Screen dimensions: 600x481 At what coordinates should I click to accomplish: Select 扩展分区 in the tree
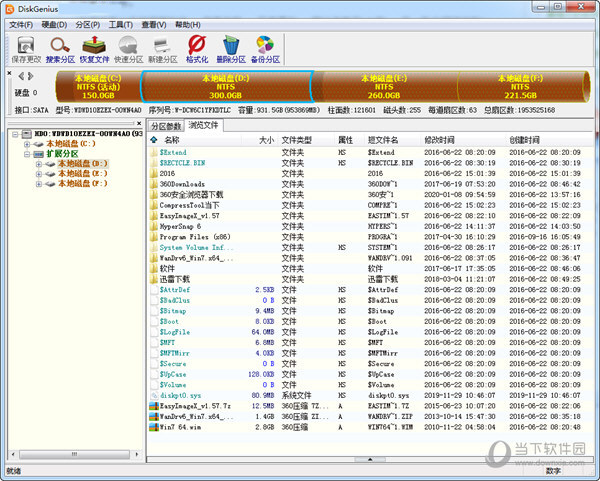[x=62, y=154]
